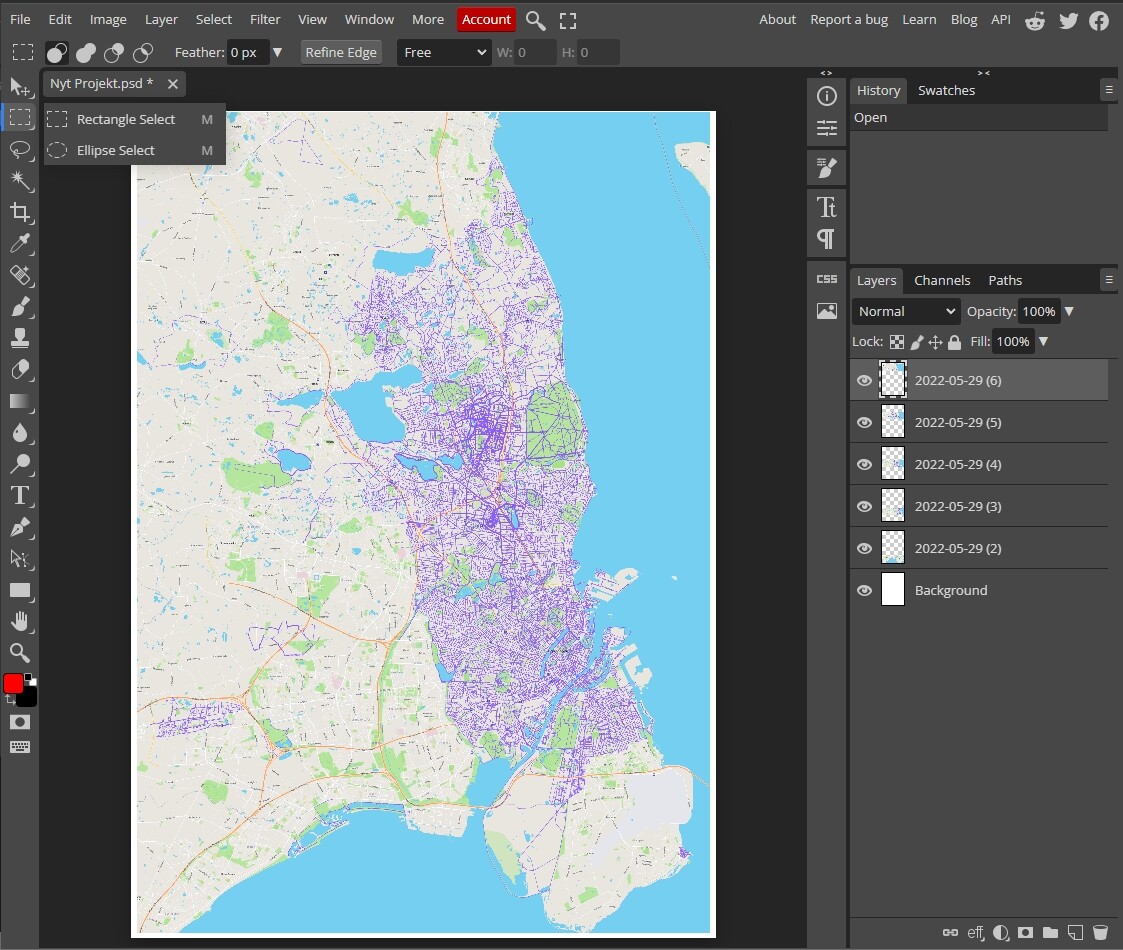Open the Normal blend mode dropdown
Screen dimensions: 1123x950
pos(906,311)
